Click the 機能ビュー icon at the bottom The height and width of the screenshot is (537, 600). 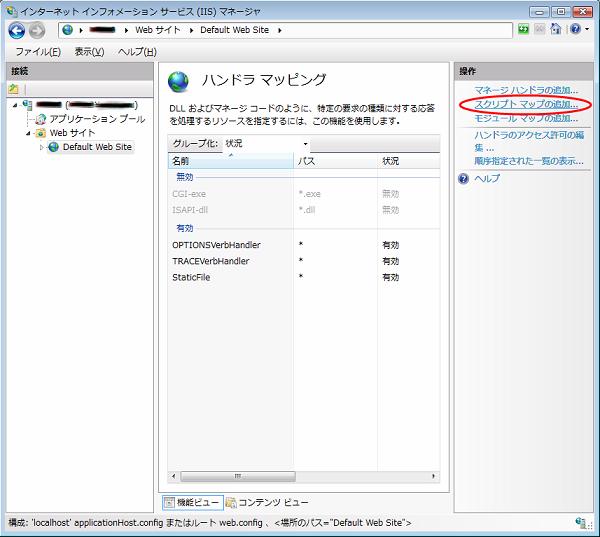(170, 503)
